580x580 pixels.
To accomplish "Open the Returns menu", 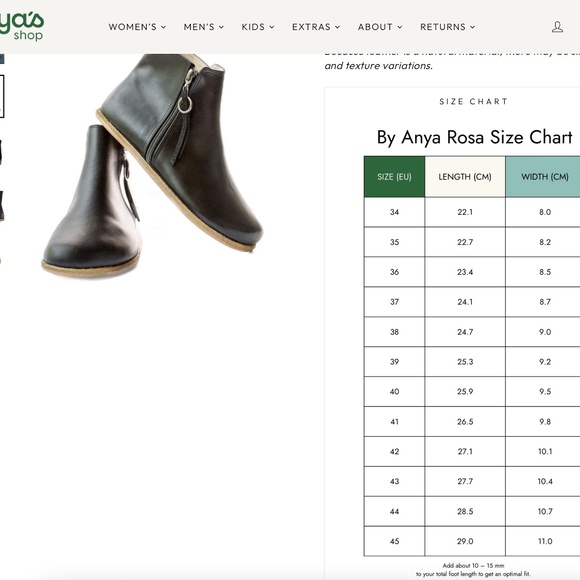I will click(448, 27).
